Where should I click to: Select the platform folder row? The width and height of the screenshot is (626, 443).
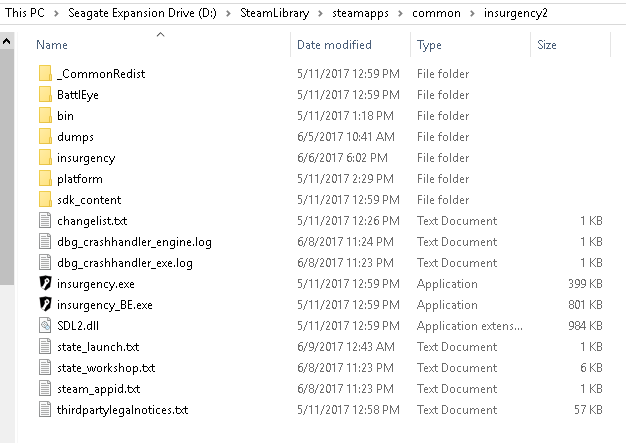[x=80, y=179]
